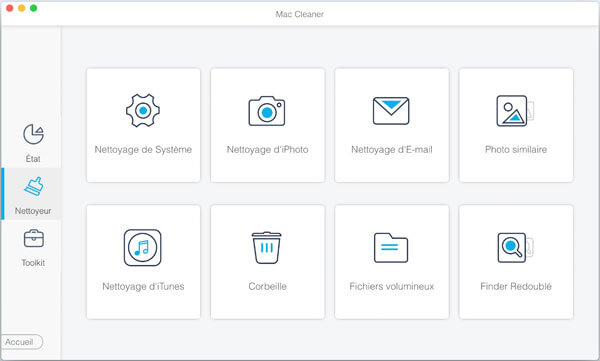Click the Corbeille label
The height and width of the screenshot is (361, 600).
click(267, 286)
